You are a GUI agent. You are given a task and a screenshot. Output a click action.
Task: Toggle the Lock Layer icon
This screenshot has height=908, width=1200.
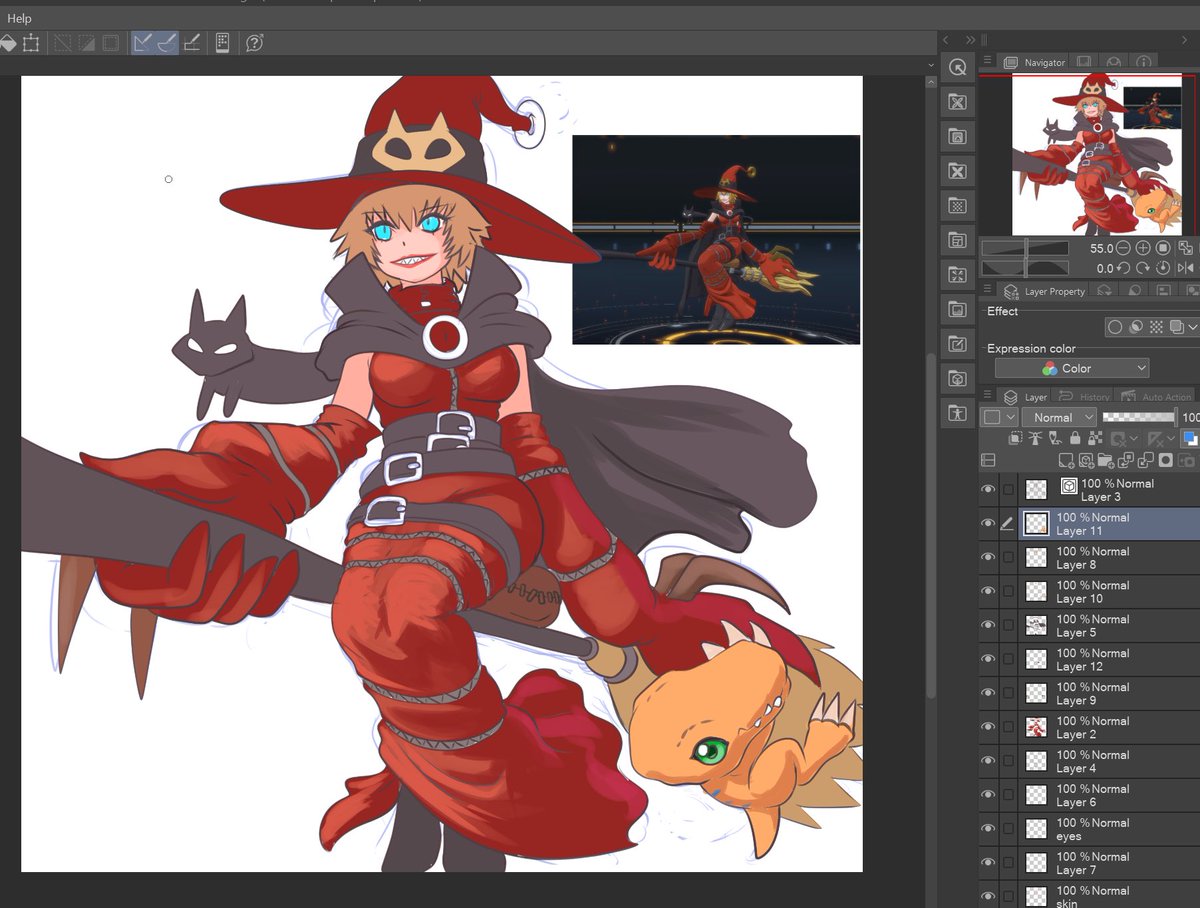[1075, 439]
